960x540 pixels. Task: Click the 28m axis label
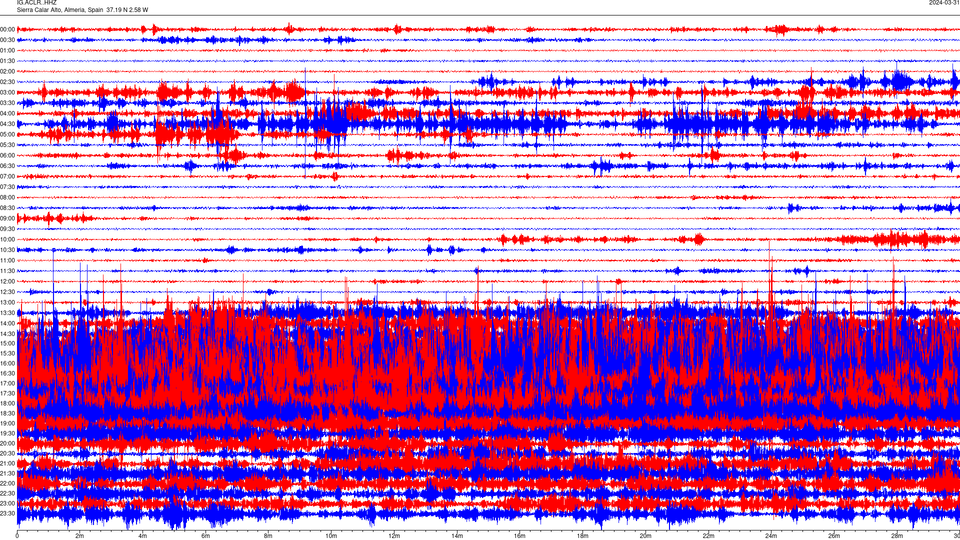click(897, 536)
